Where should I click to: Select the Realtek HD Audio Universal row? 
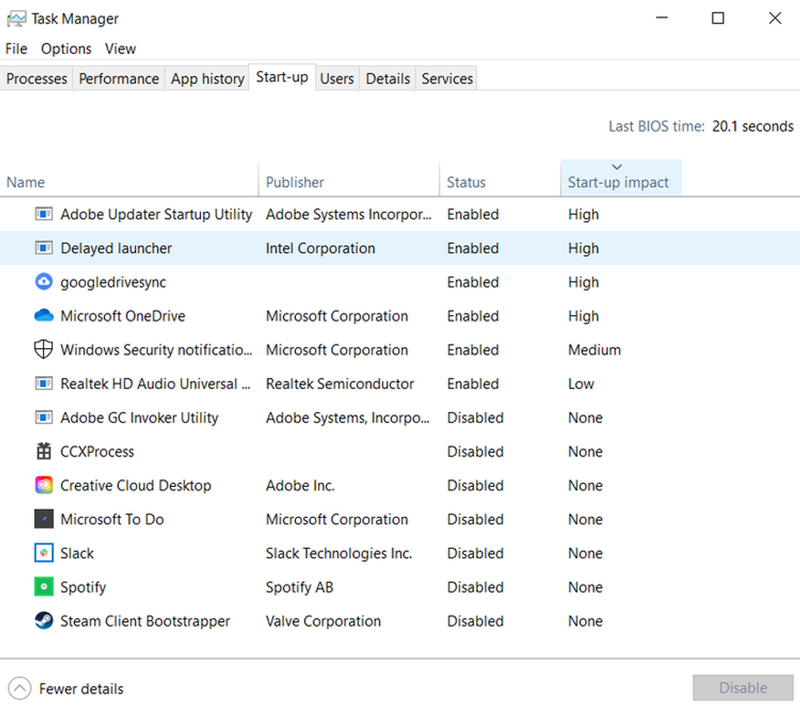(400, 383)
